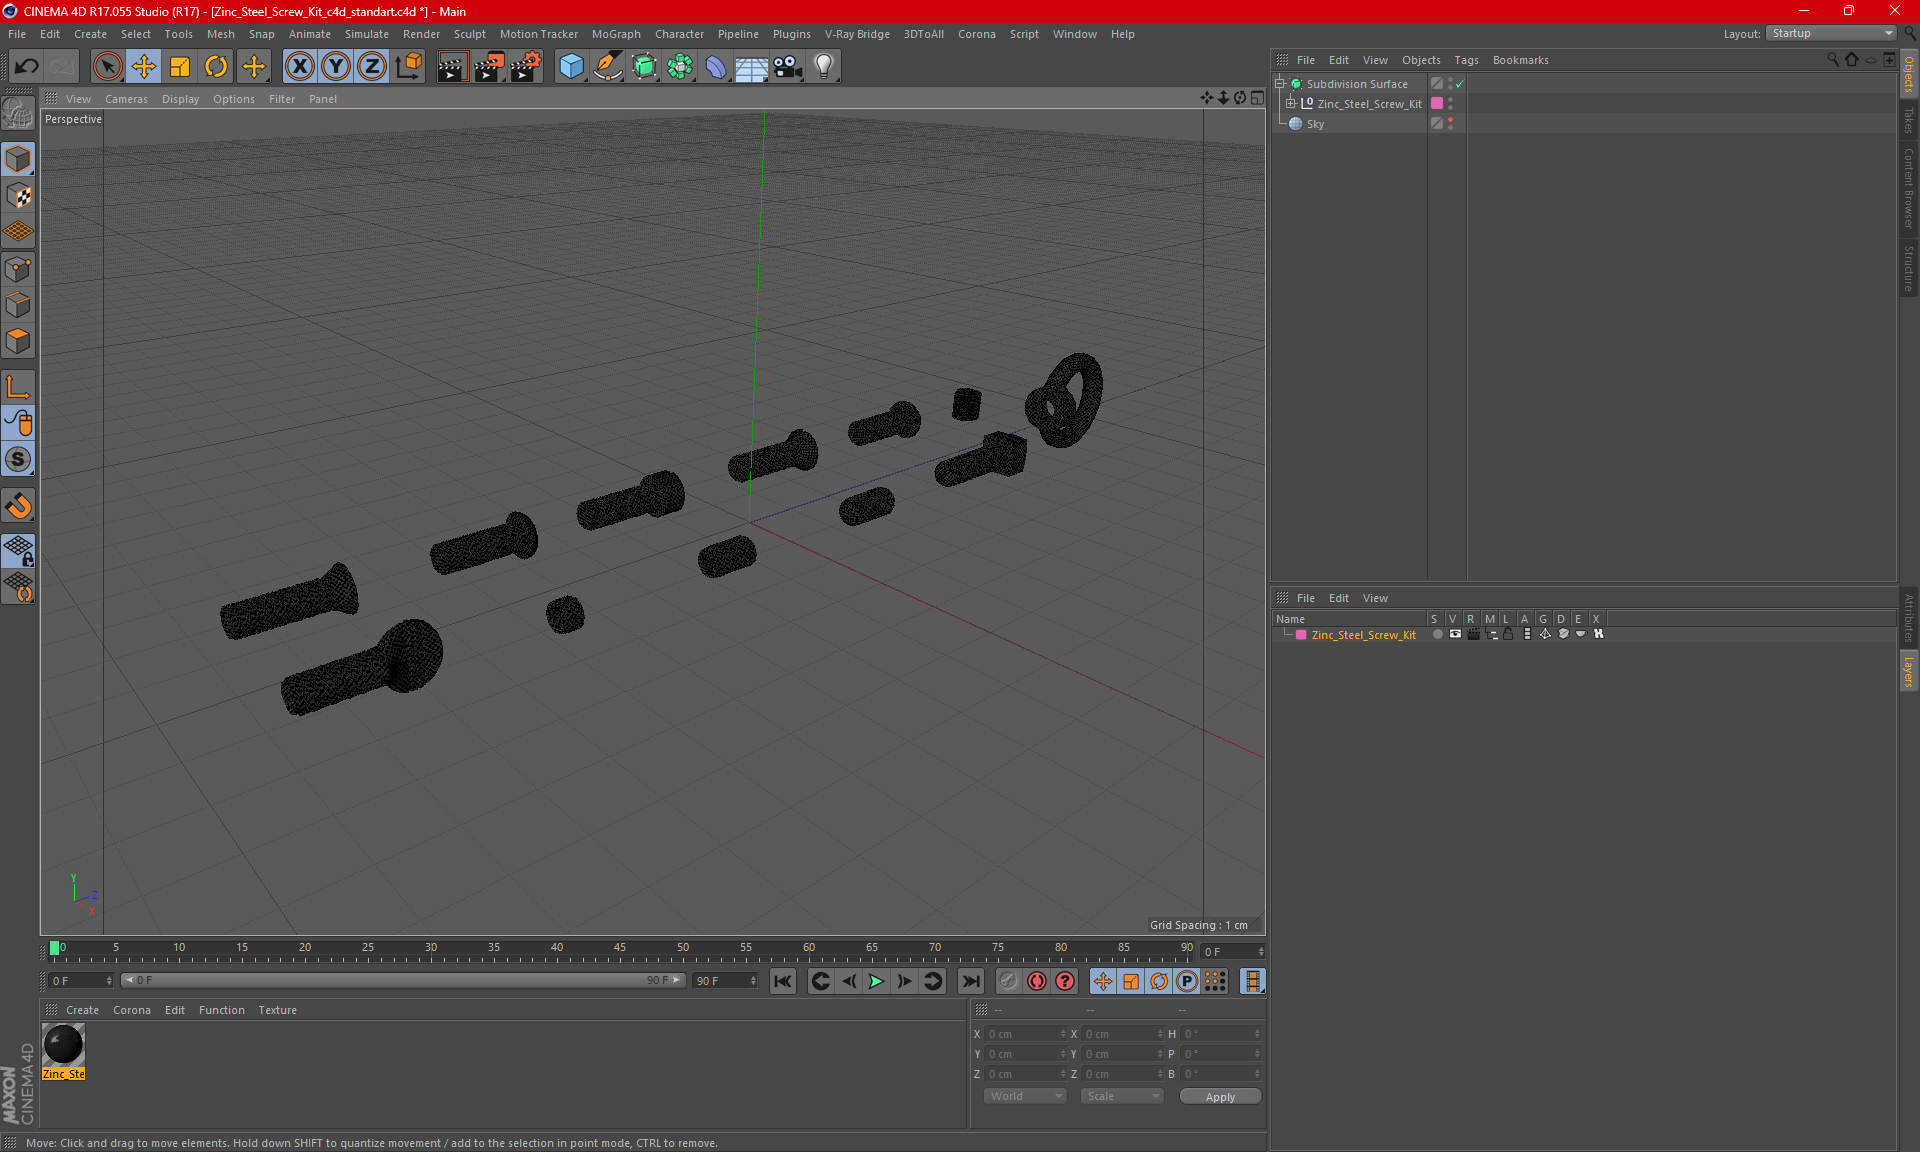Add a Light object
Viewport: 1920px width, 1152px height.
824,67
